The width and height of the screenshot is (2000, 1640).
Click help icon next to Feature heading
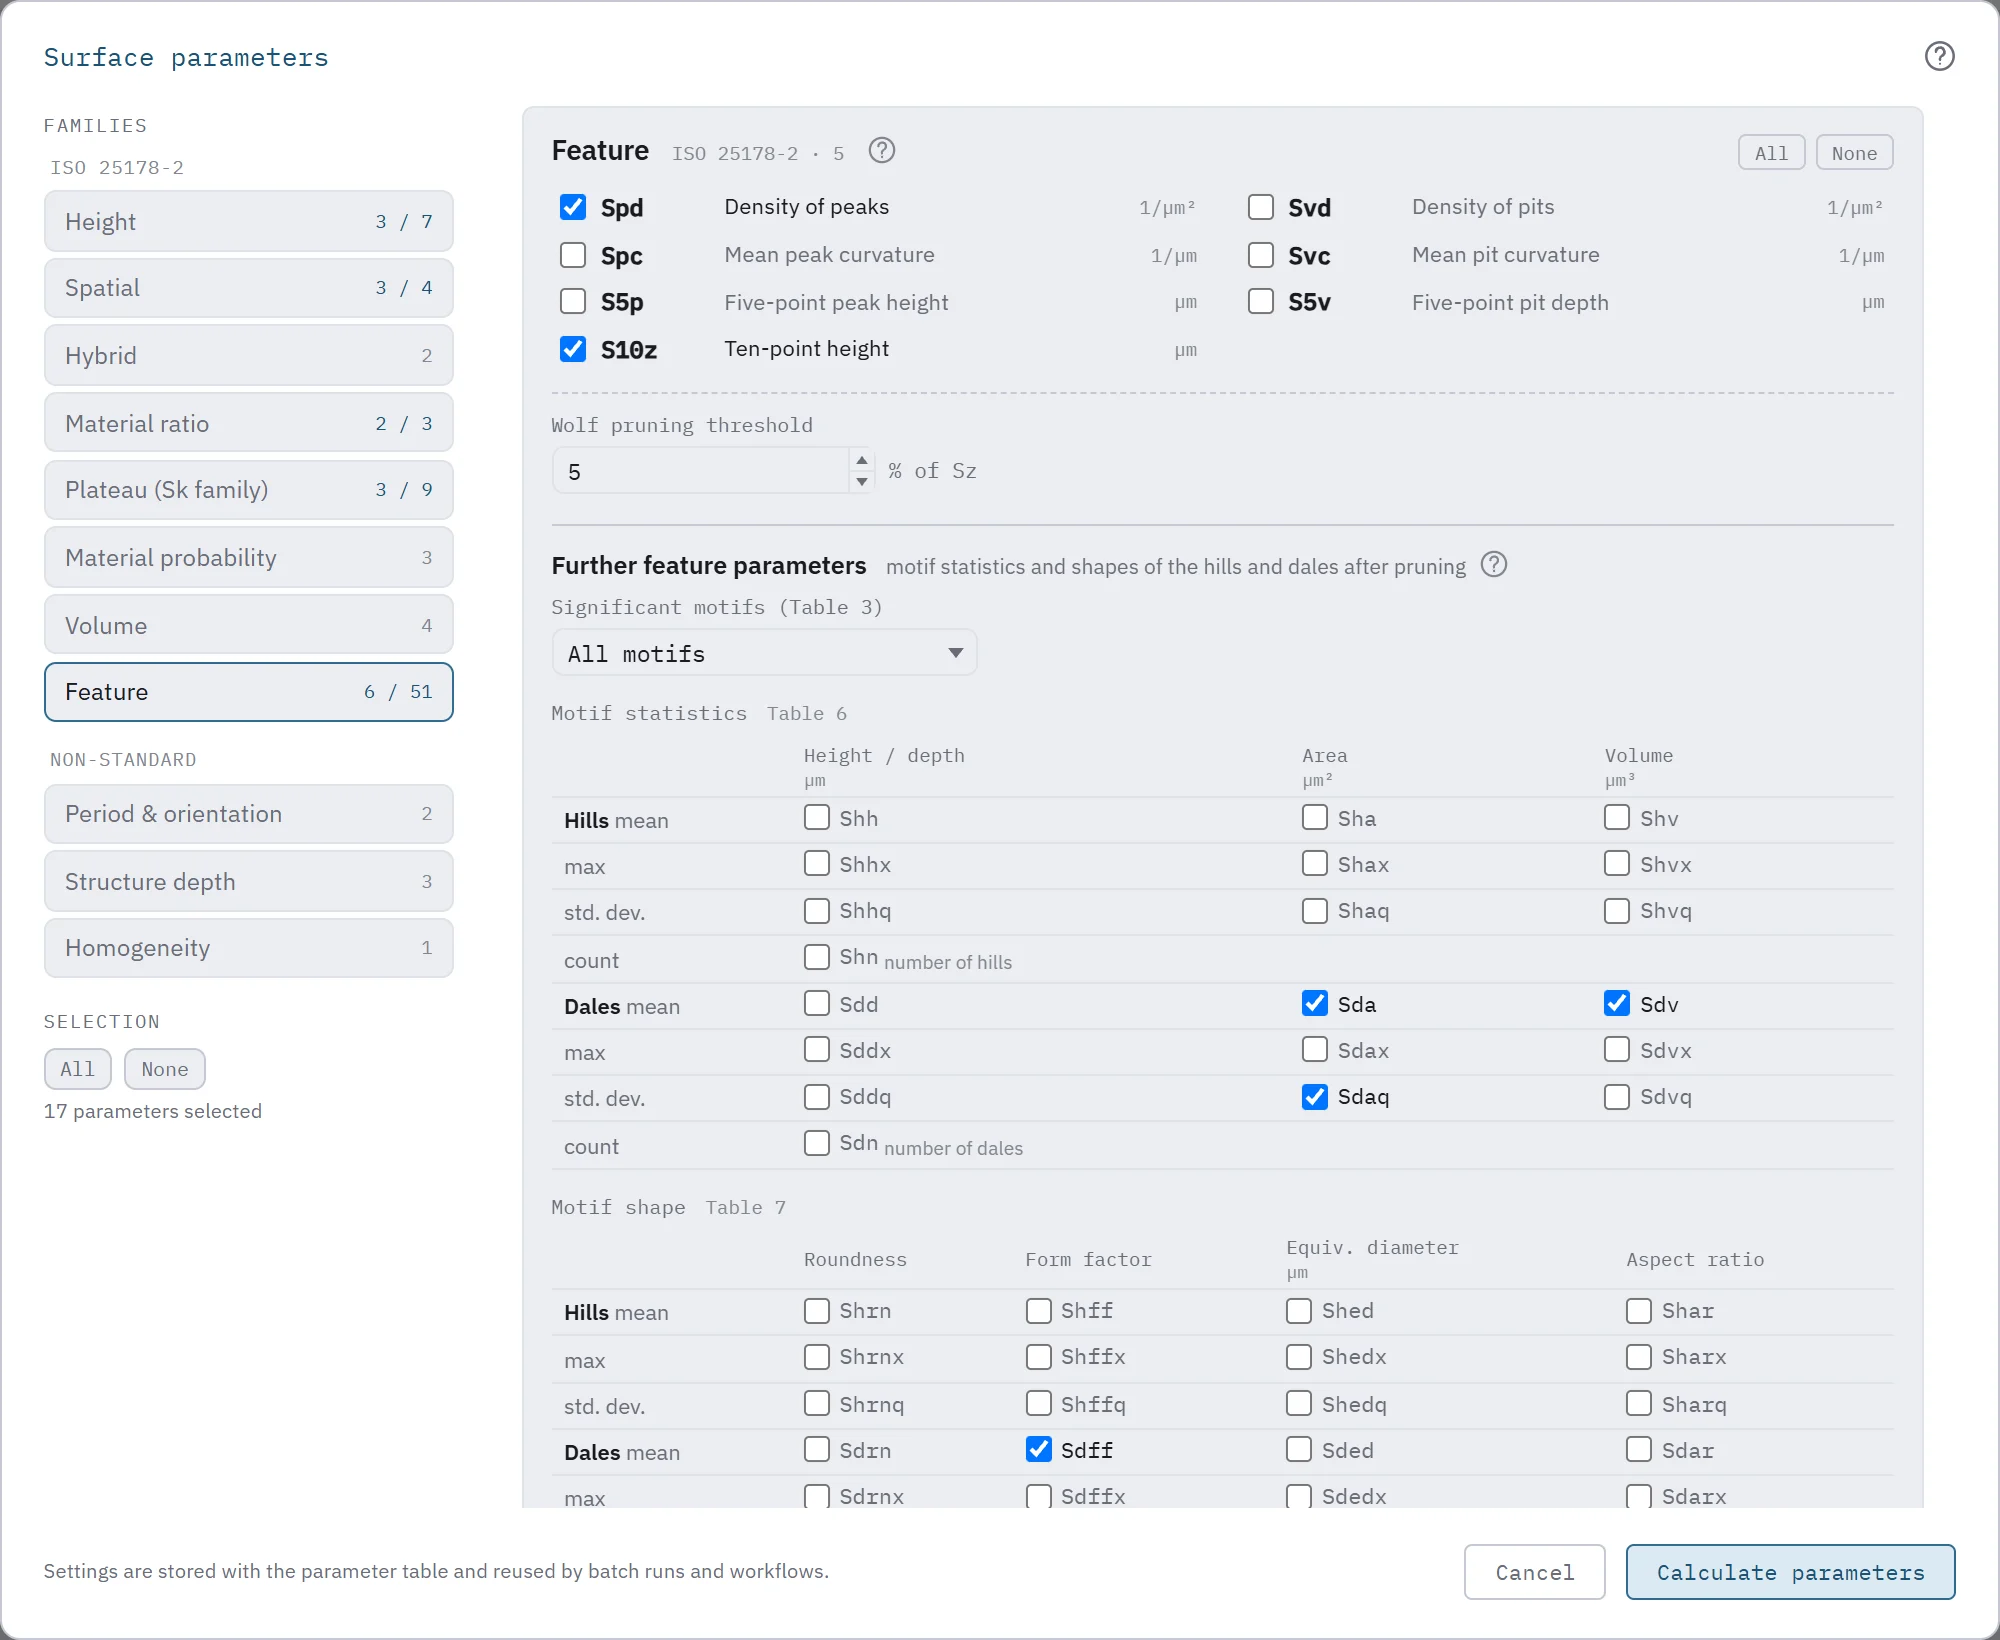(881, 151)
